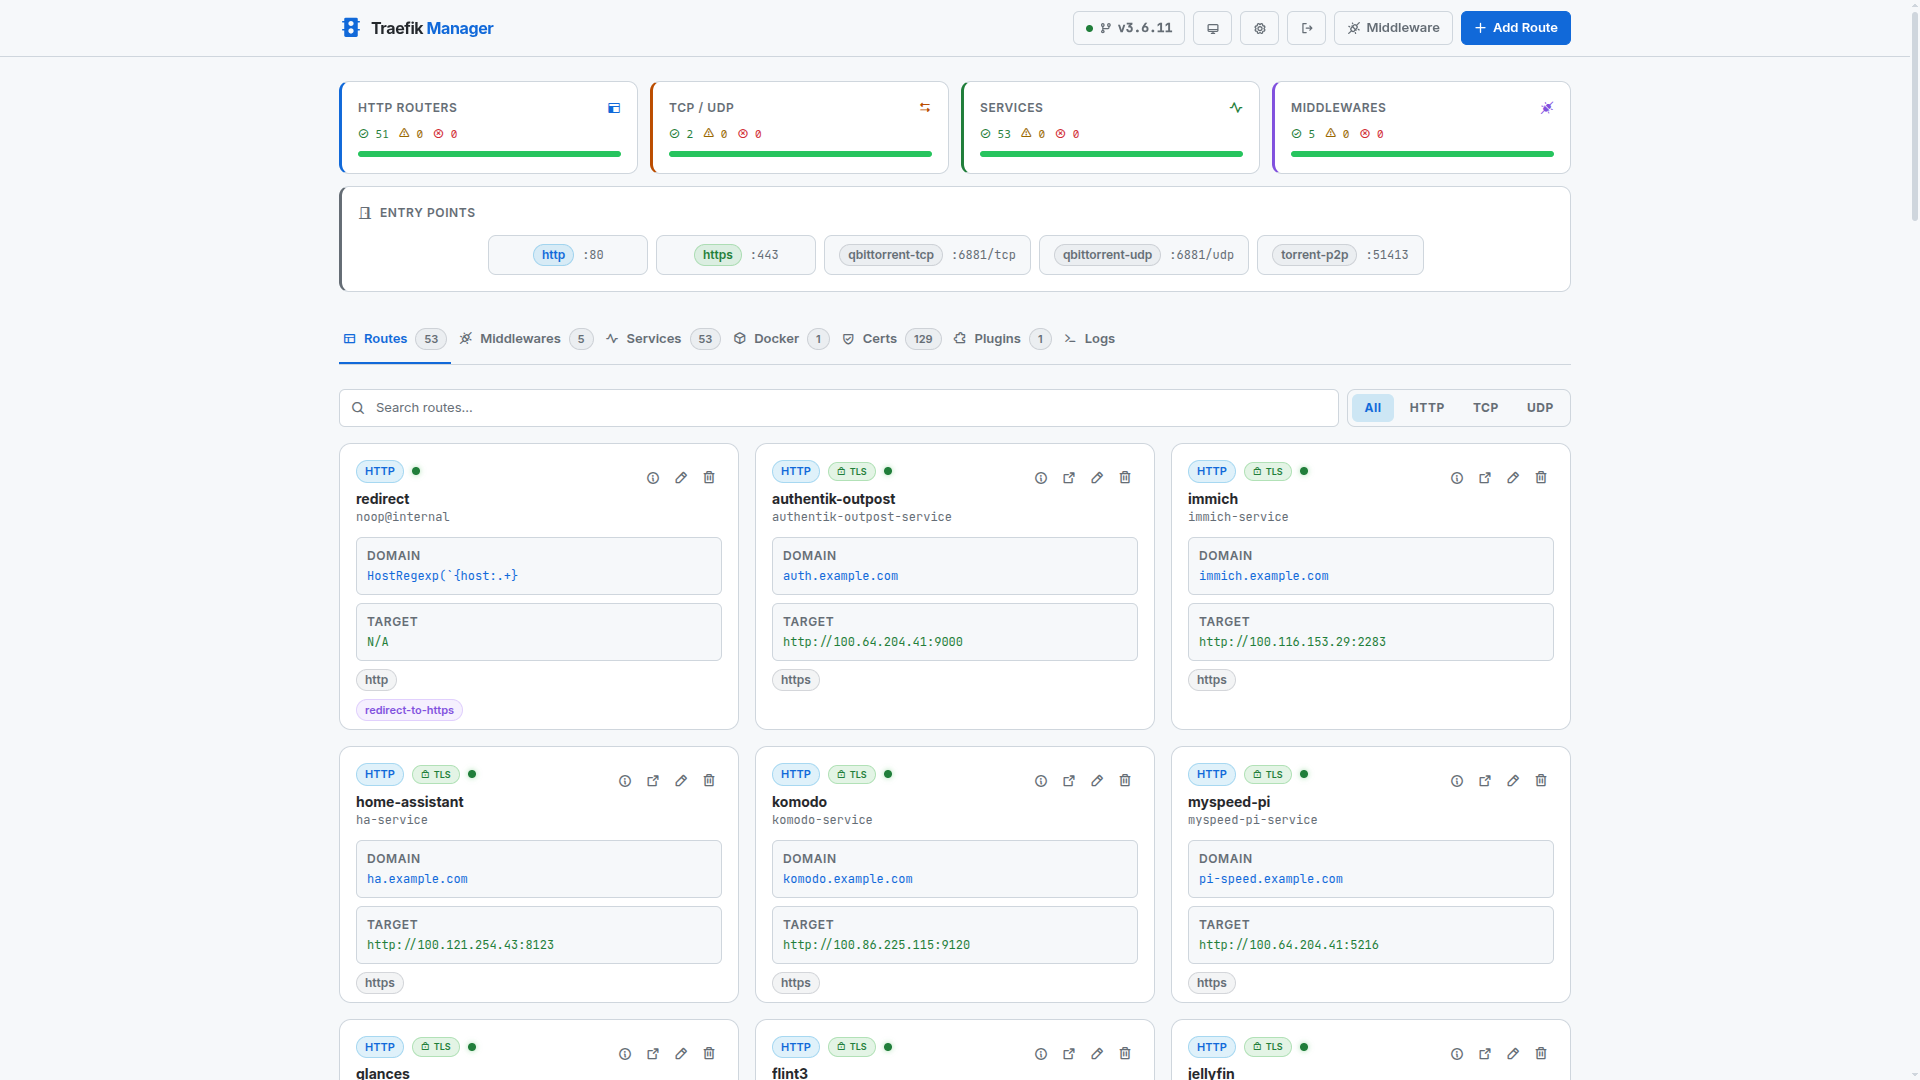Click the Add Route button
1920x1080 pixels.
[1515, 28]
